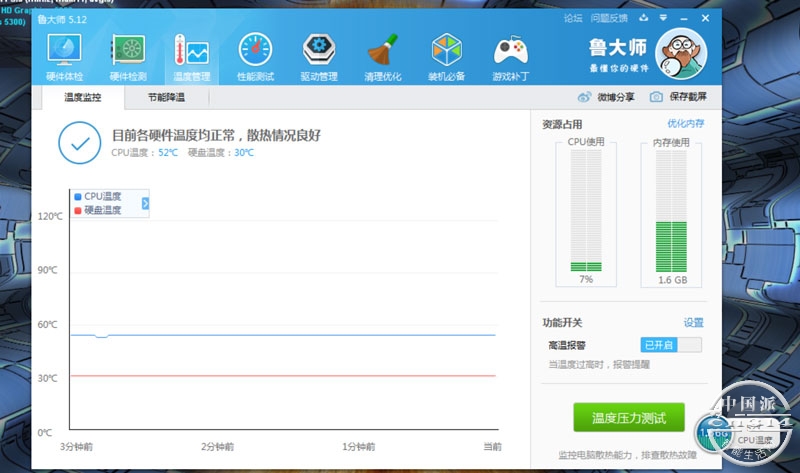This screenshot has width=800, height=473.
Task: Click the 鲁大师 5.12 title text
Action: pos(62,19)
